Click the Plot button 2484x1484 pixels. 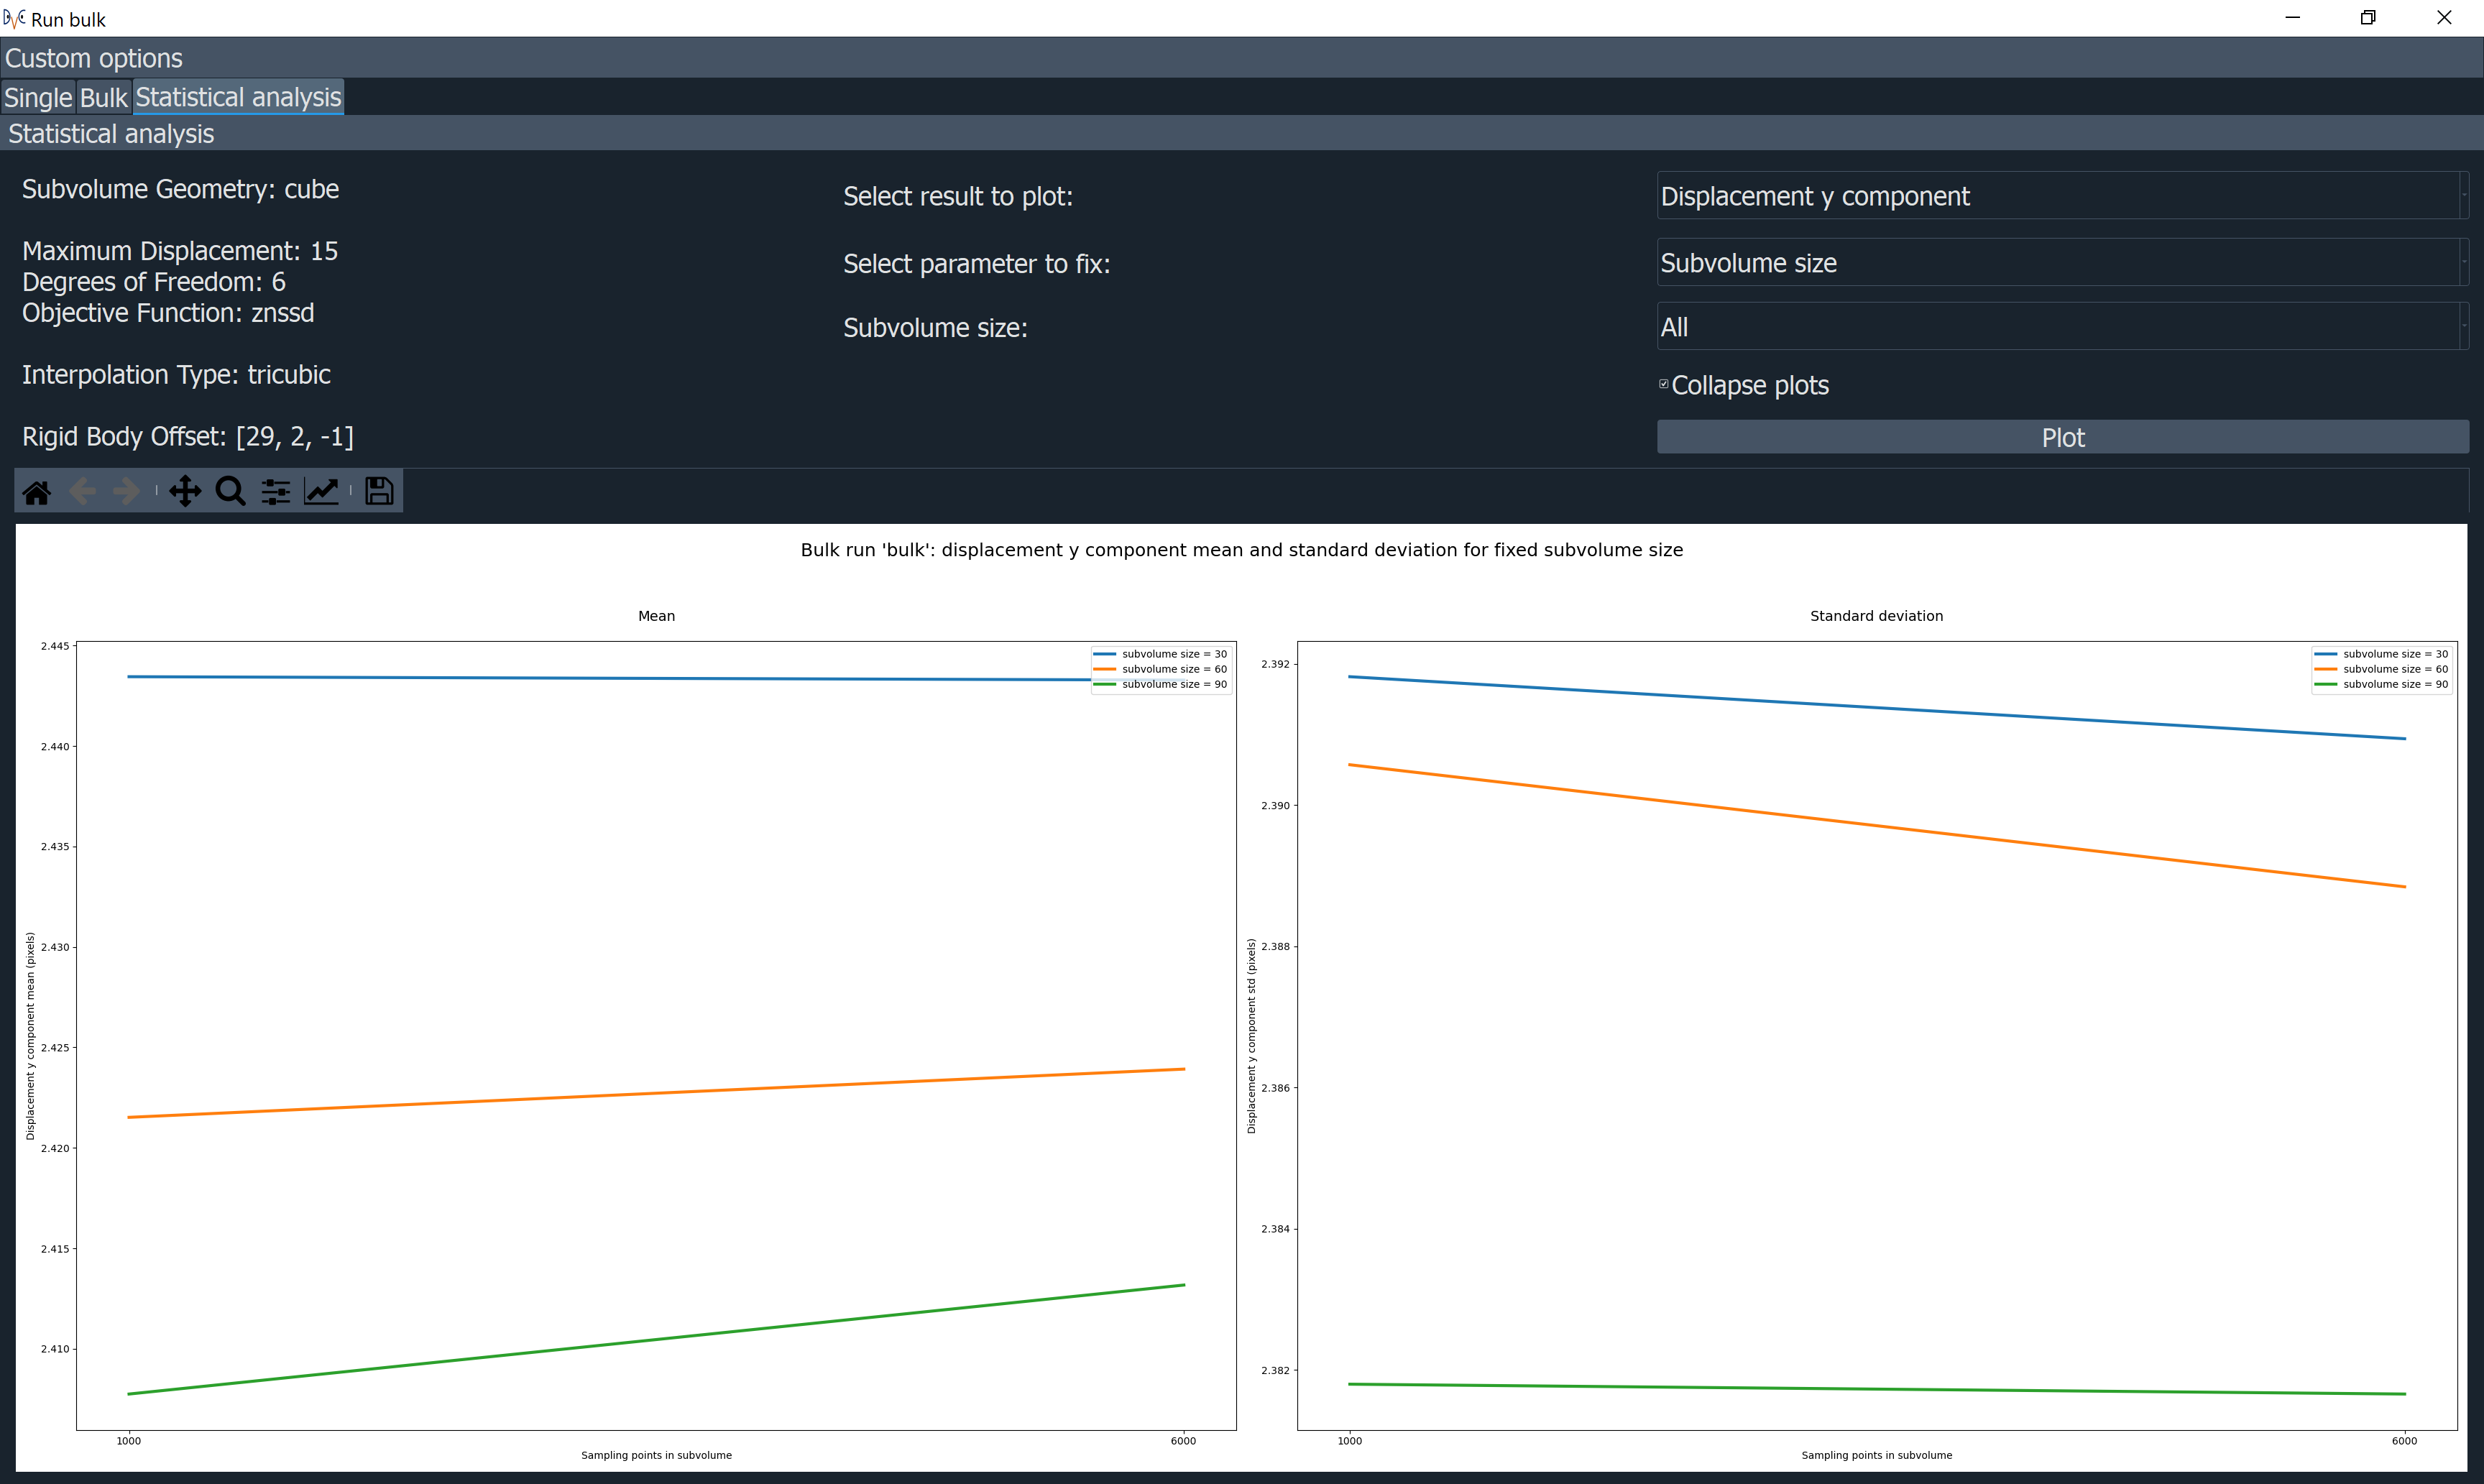click(2062, 437)
